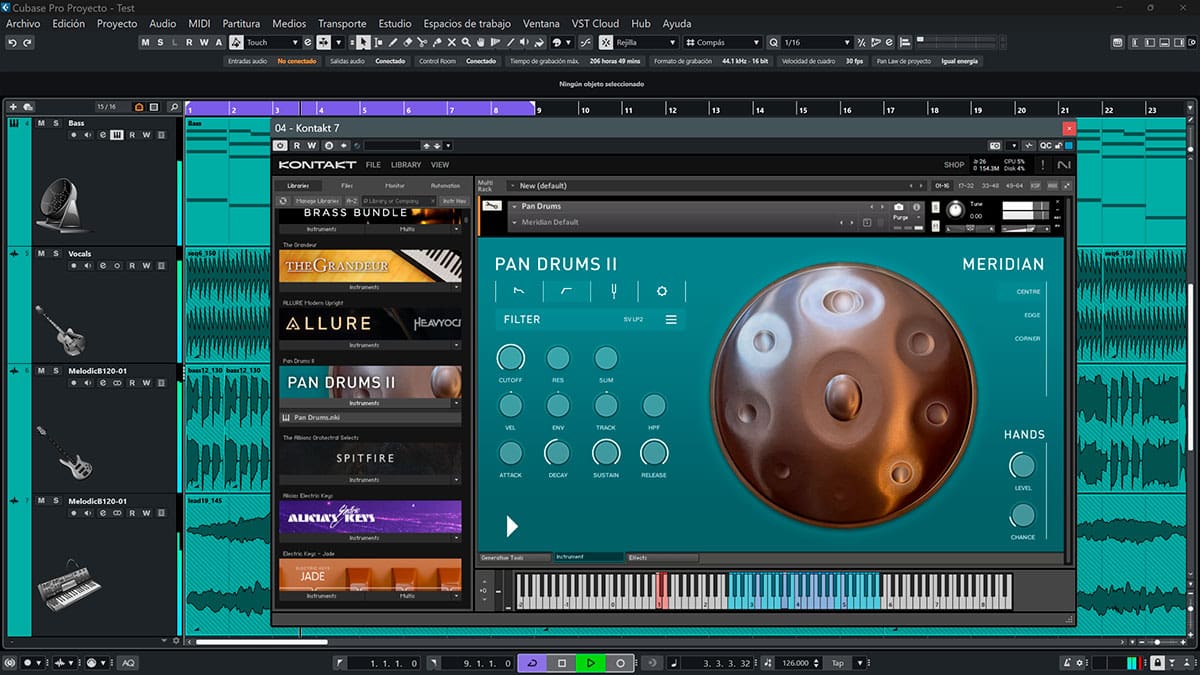Click the Native Instruments logo in Kontakt
Screen dimensions: 1200x675
(x=1063, y=165)
